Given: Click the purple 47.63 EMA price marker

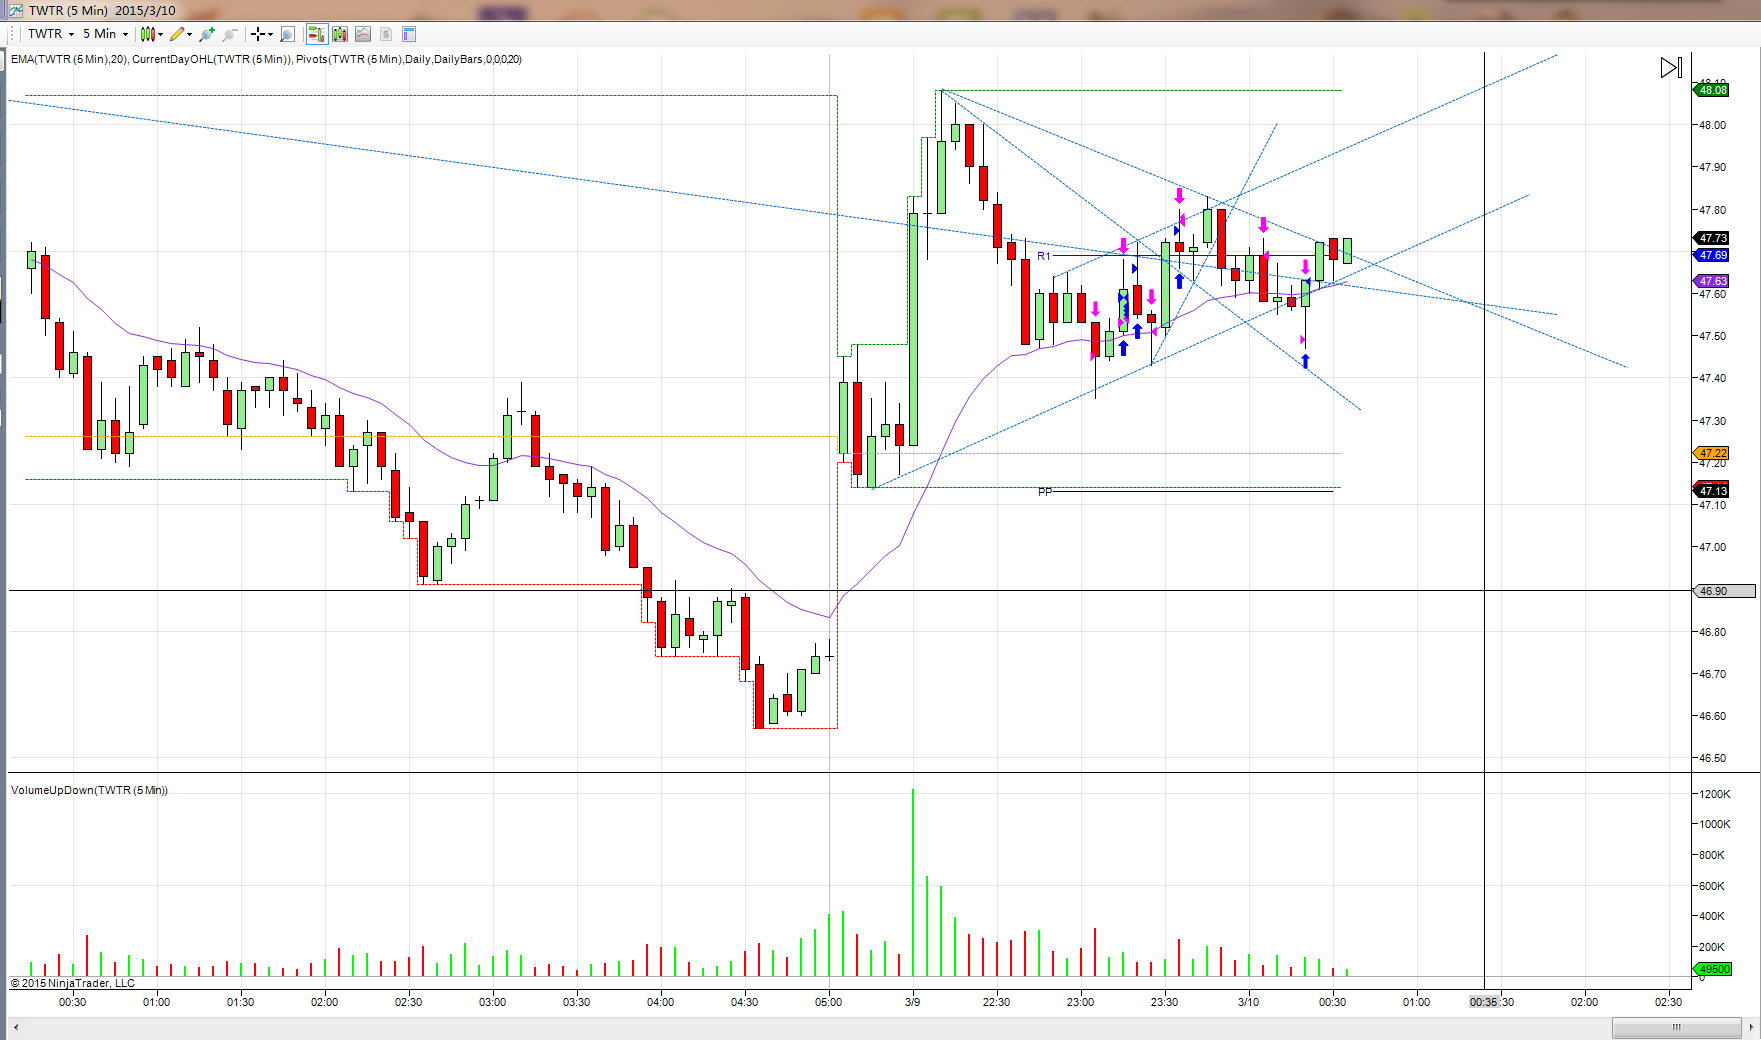Looking at the screenshot, I should pos(1712,281).
